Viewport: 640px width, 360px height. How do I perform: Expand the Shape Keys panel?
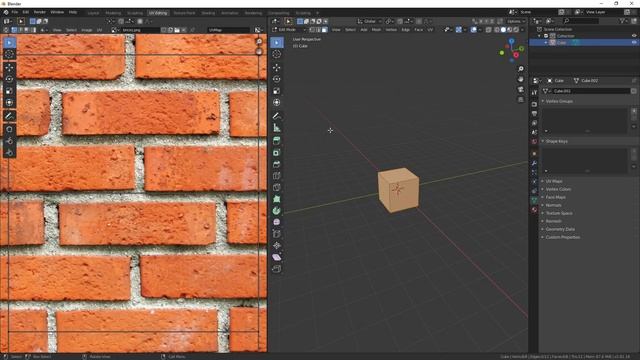coord(556,141)
